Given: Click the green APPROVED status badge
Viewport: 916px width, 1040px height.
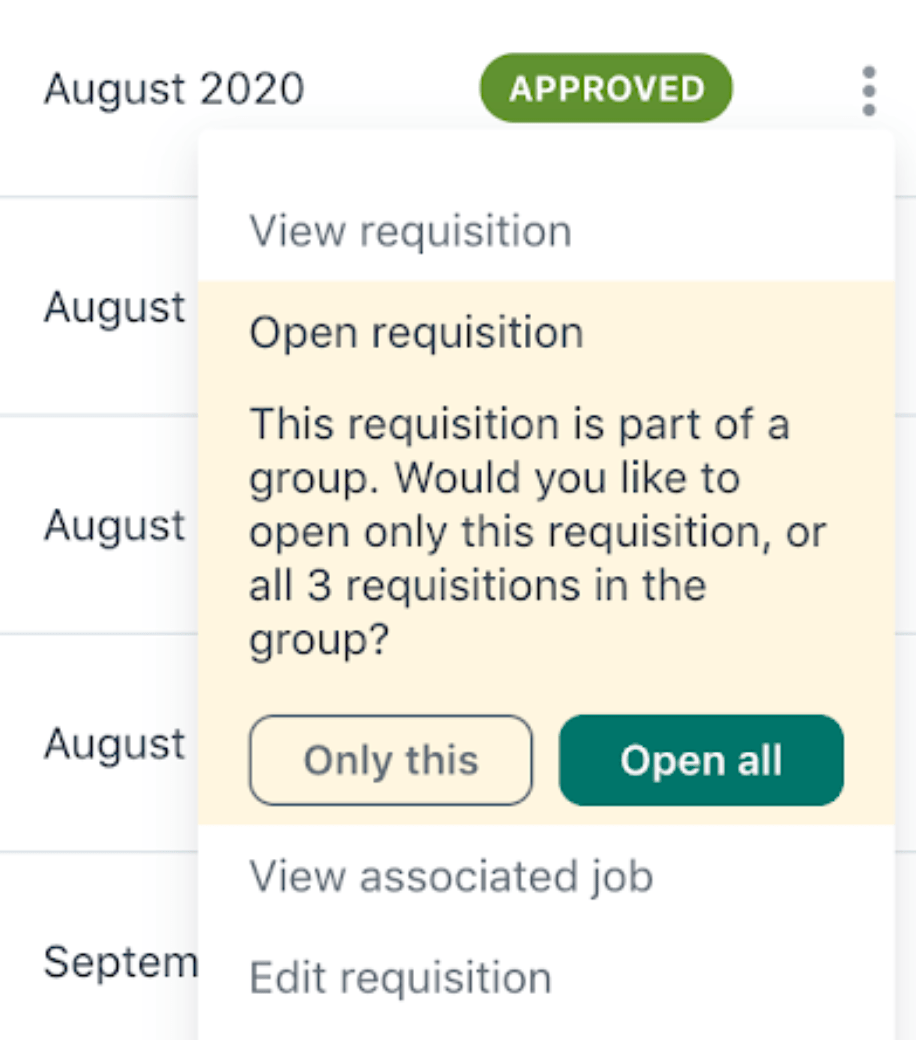Looking at the screenshot, I should (x=605, y=88).
